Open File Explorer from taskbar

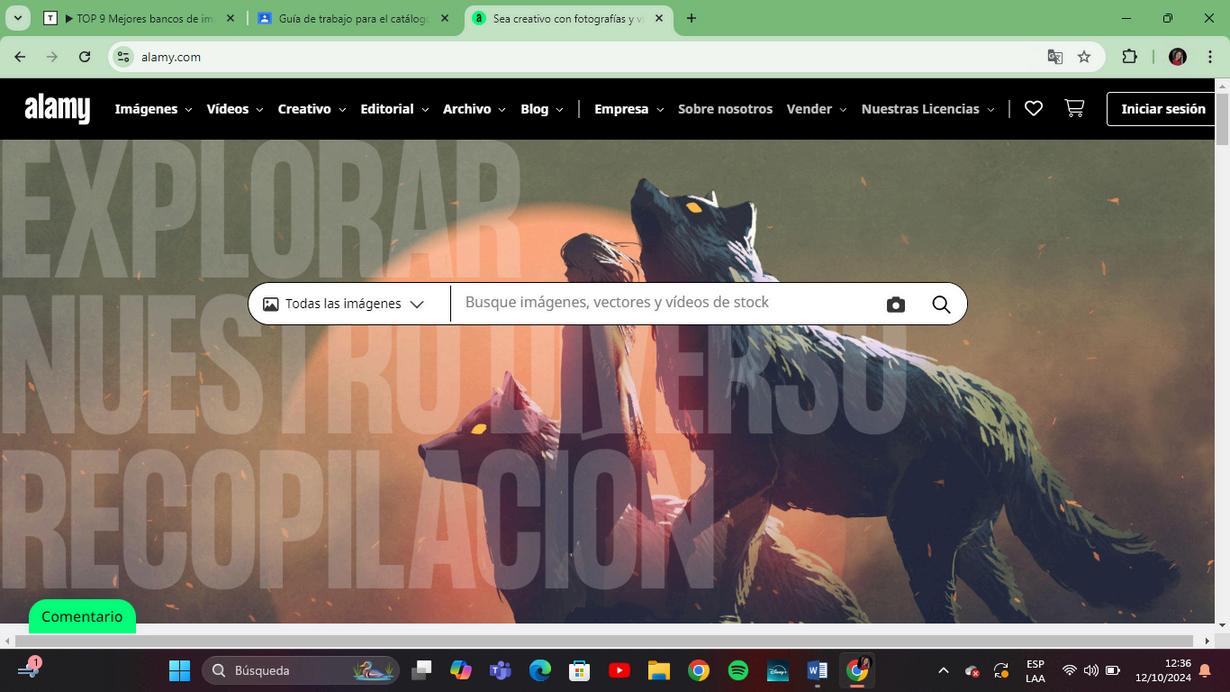[x=658, y=670]
